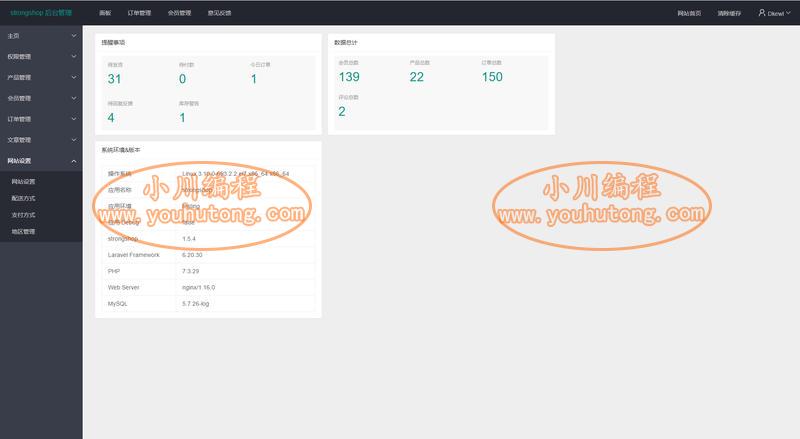Click the Web Server row label
The height and width of the screenshot is (439, 800).
tap(123, 287)
